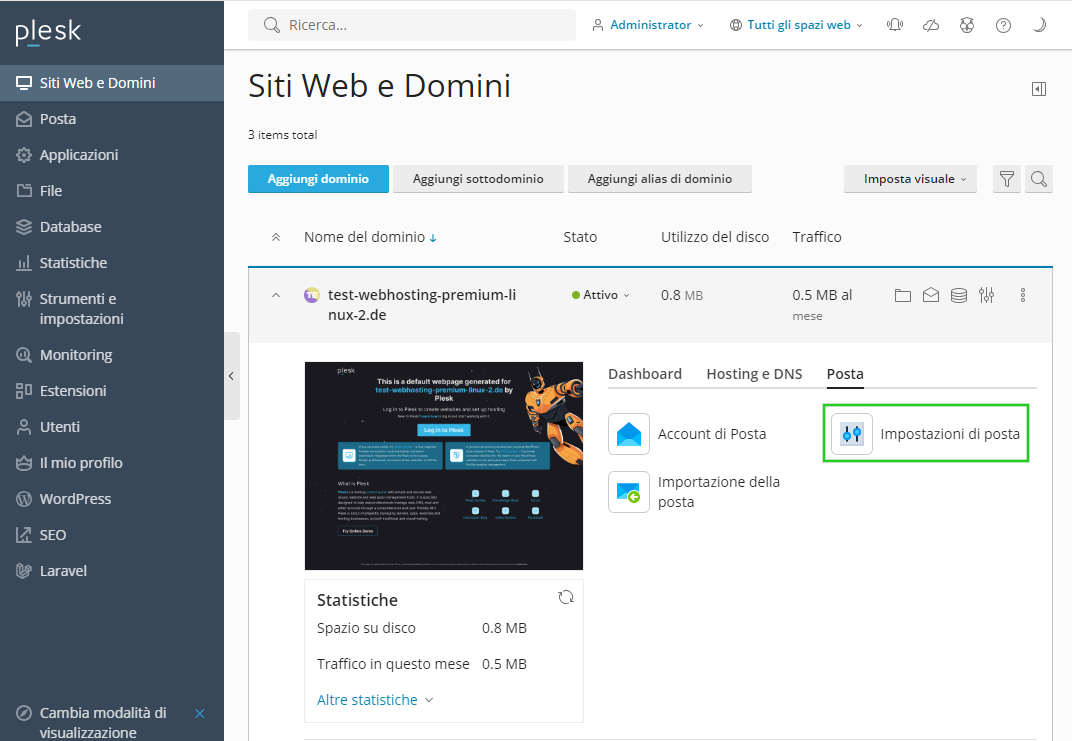Click the Ricerca search field
Viewport: 1072px width, 741px height.
coord(412,25)
